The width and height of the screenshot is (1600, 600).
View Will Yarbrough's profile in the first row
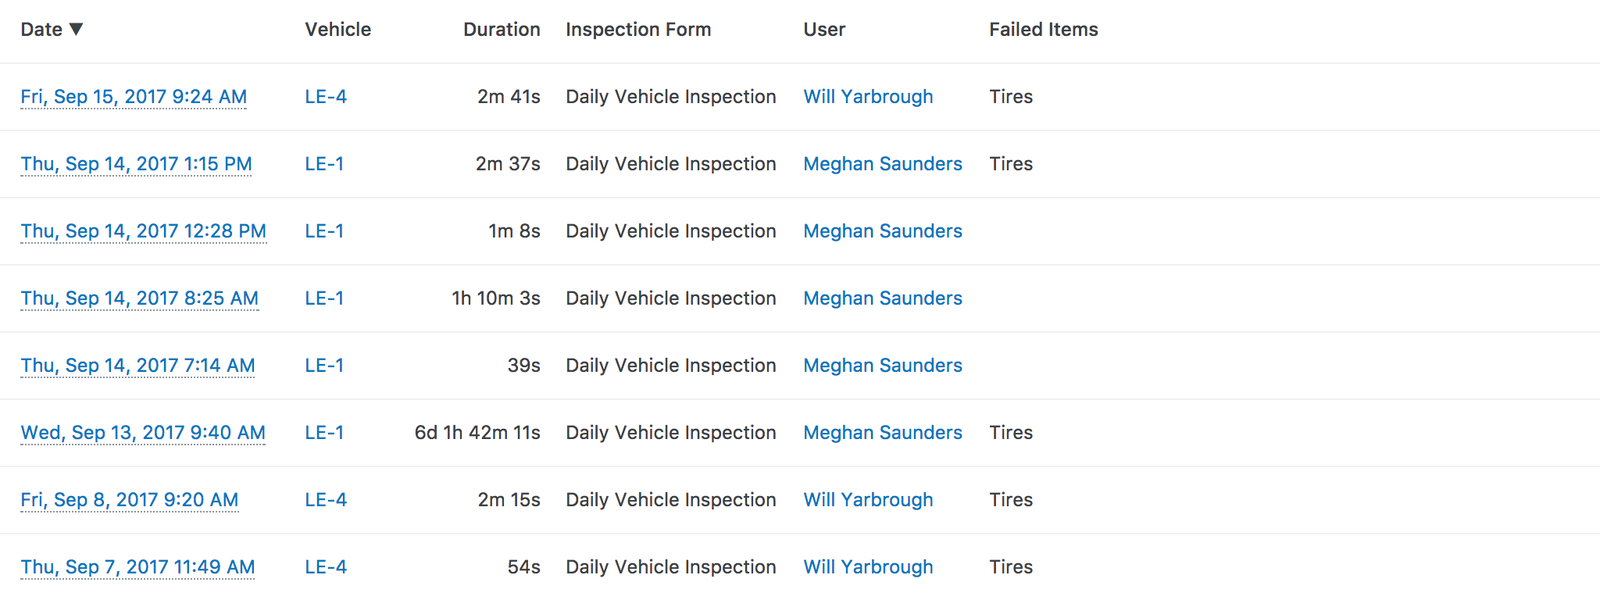tap(868, 97)
